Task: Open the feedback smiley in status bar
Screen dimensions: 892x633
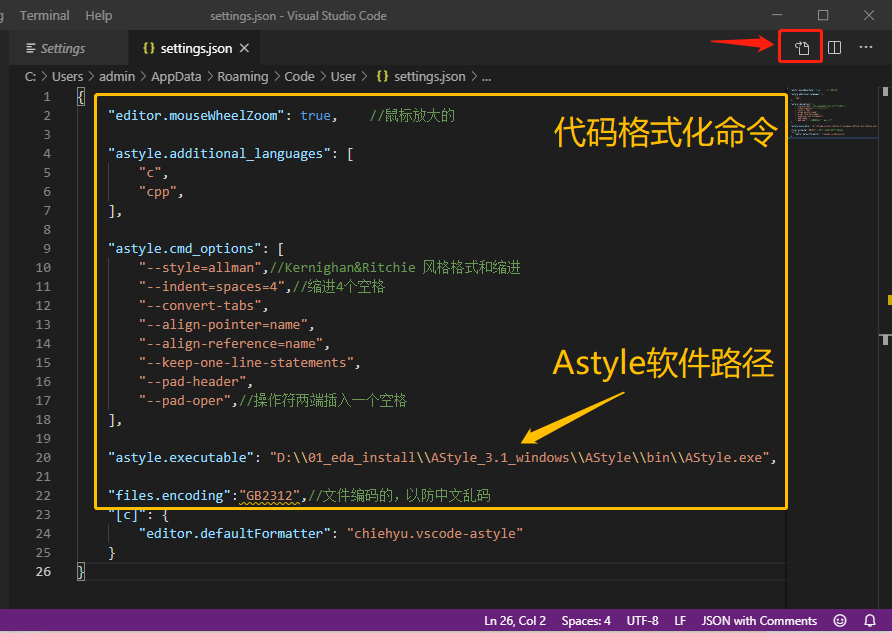Action: click(x=839, y=620)
